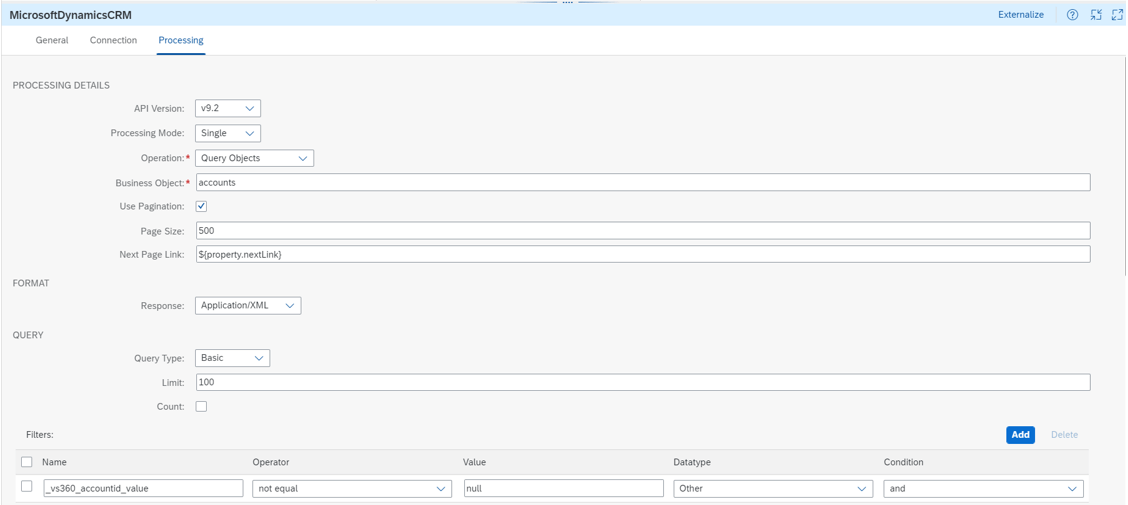This screenshot has height=505, width=1128.
Task: Open the Query Type dropdown
Action: [x=232, y=358]
